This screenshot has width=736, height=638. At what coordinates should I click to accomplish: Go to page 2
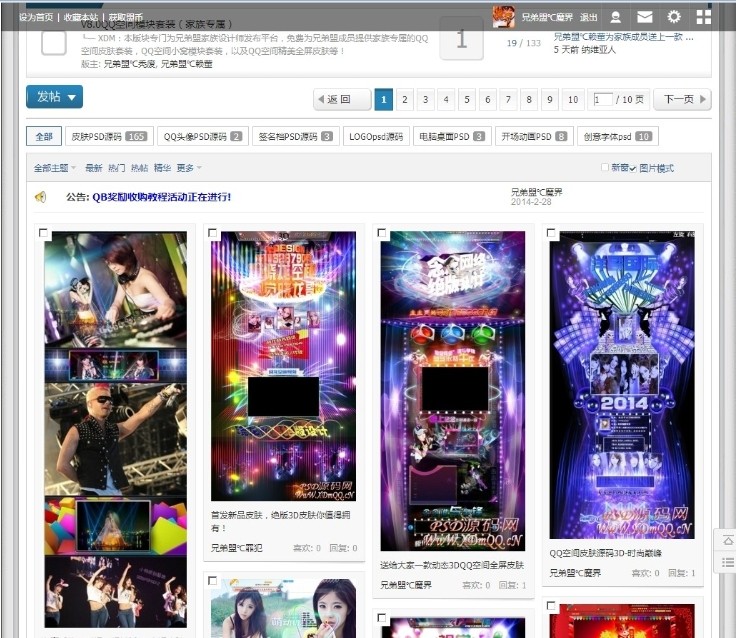click(x=405, y=100)
